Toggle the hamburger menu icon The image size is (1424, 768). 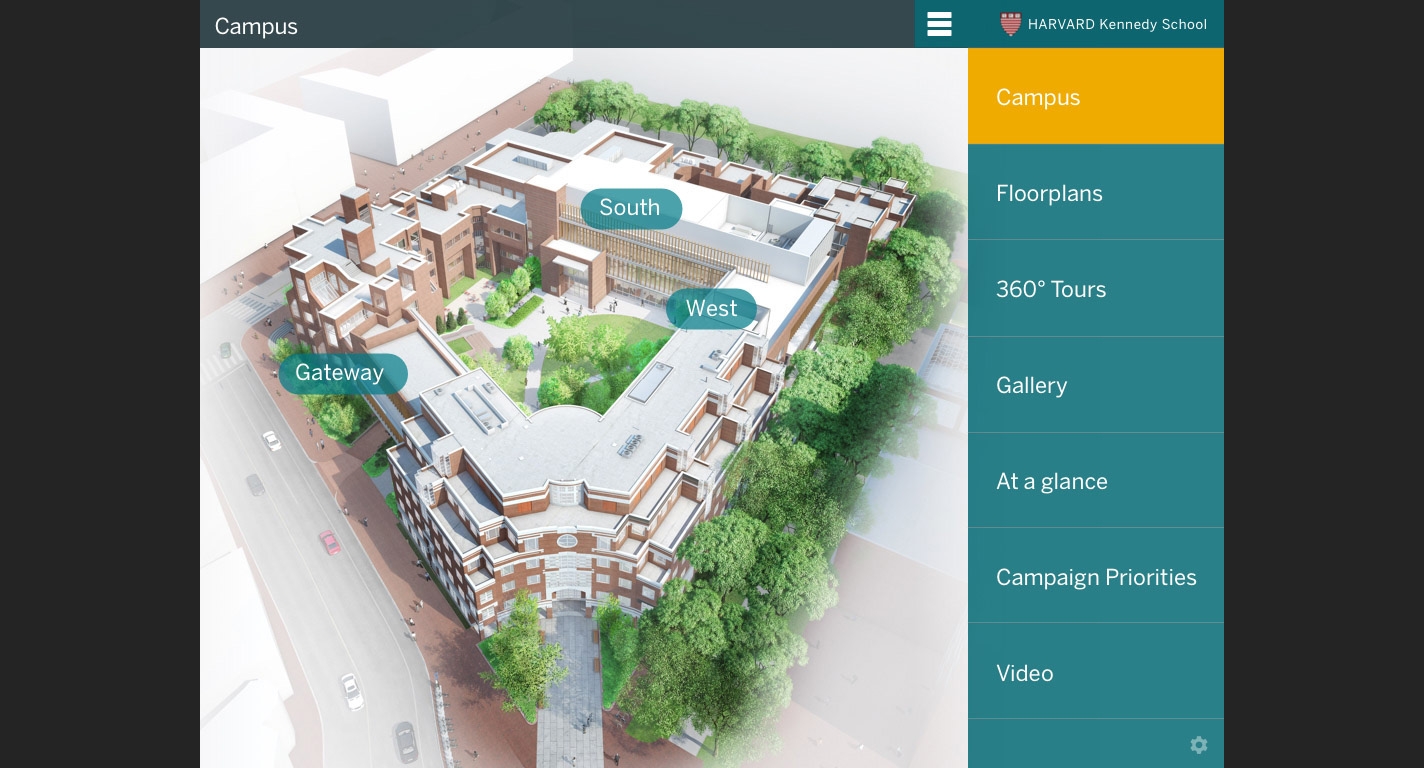click(x=939, y=24)
